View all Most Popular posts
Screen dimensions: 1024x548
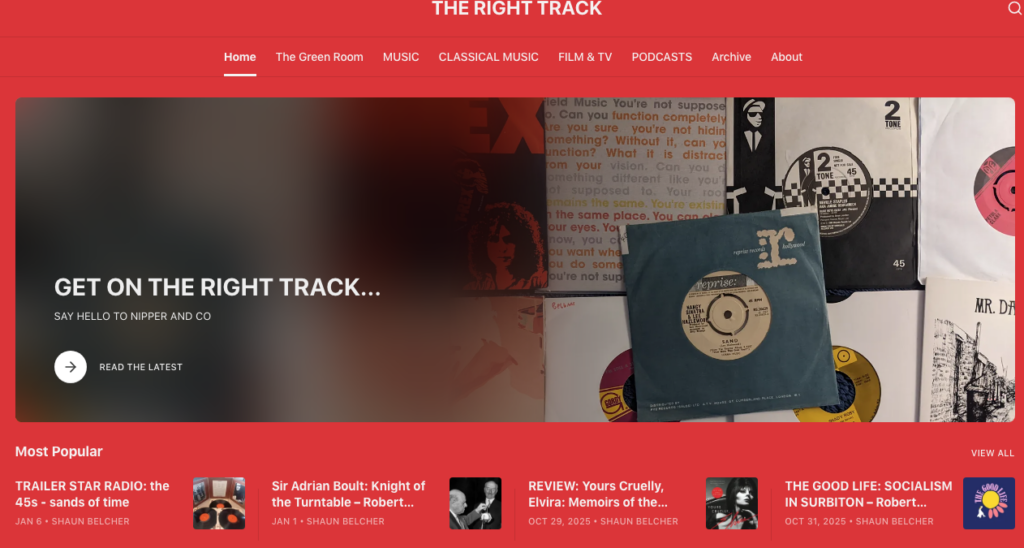pyautogui.click(x=993, y=453)
